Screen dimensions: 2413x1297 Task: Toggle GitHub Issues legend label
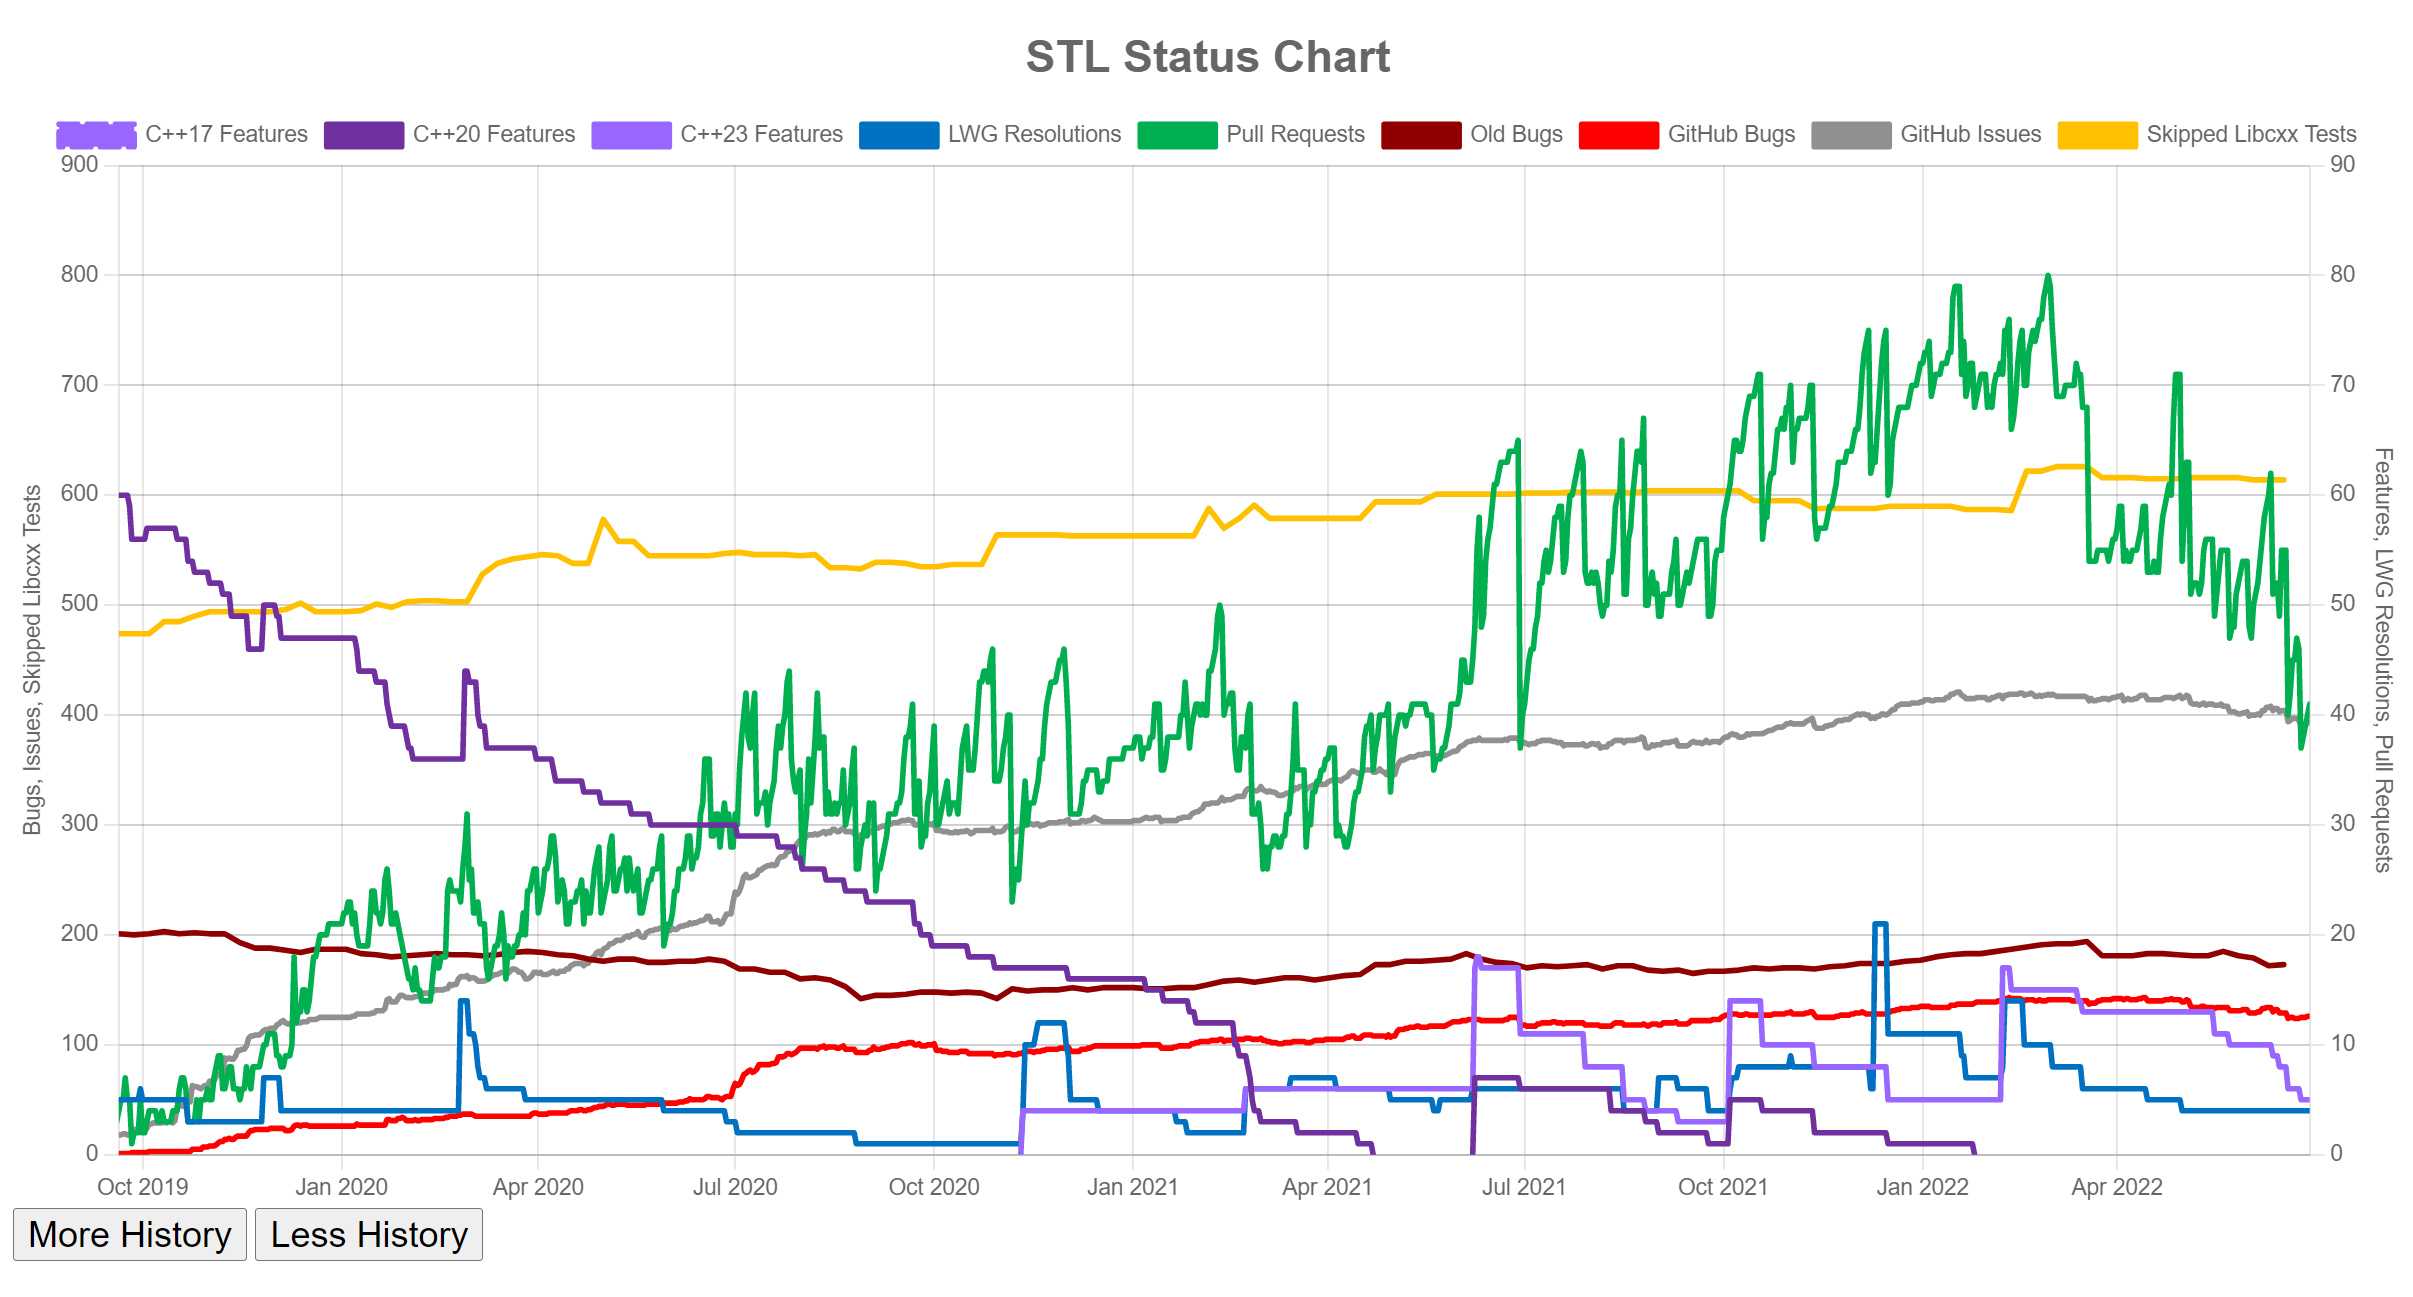click(x=1970, y=134)
